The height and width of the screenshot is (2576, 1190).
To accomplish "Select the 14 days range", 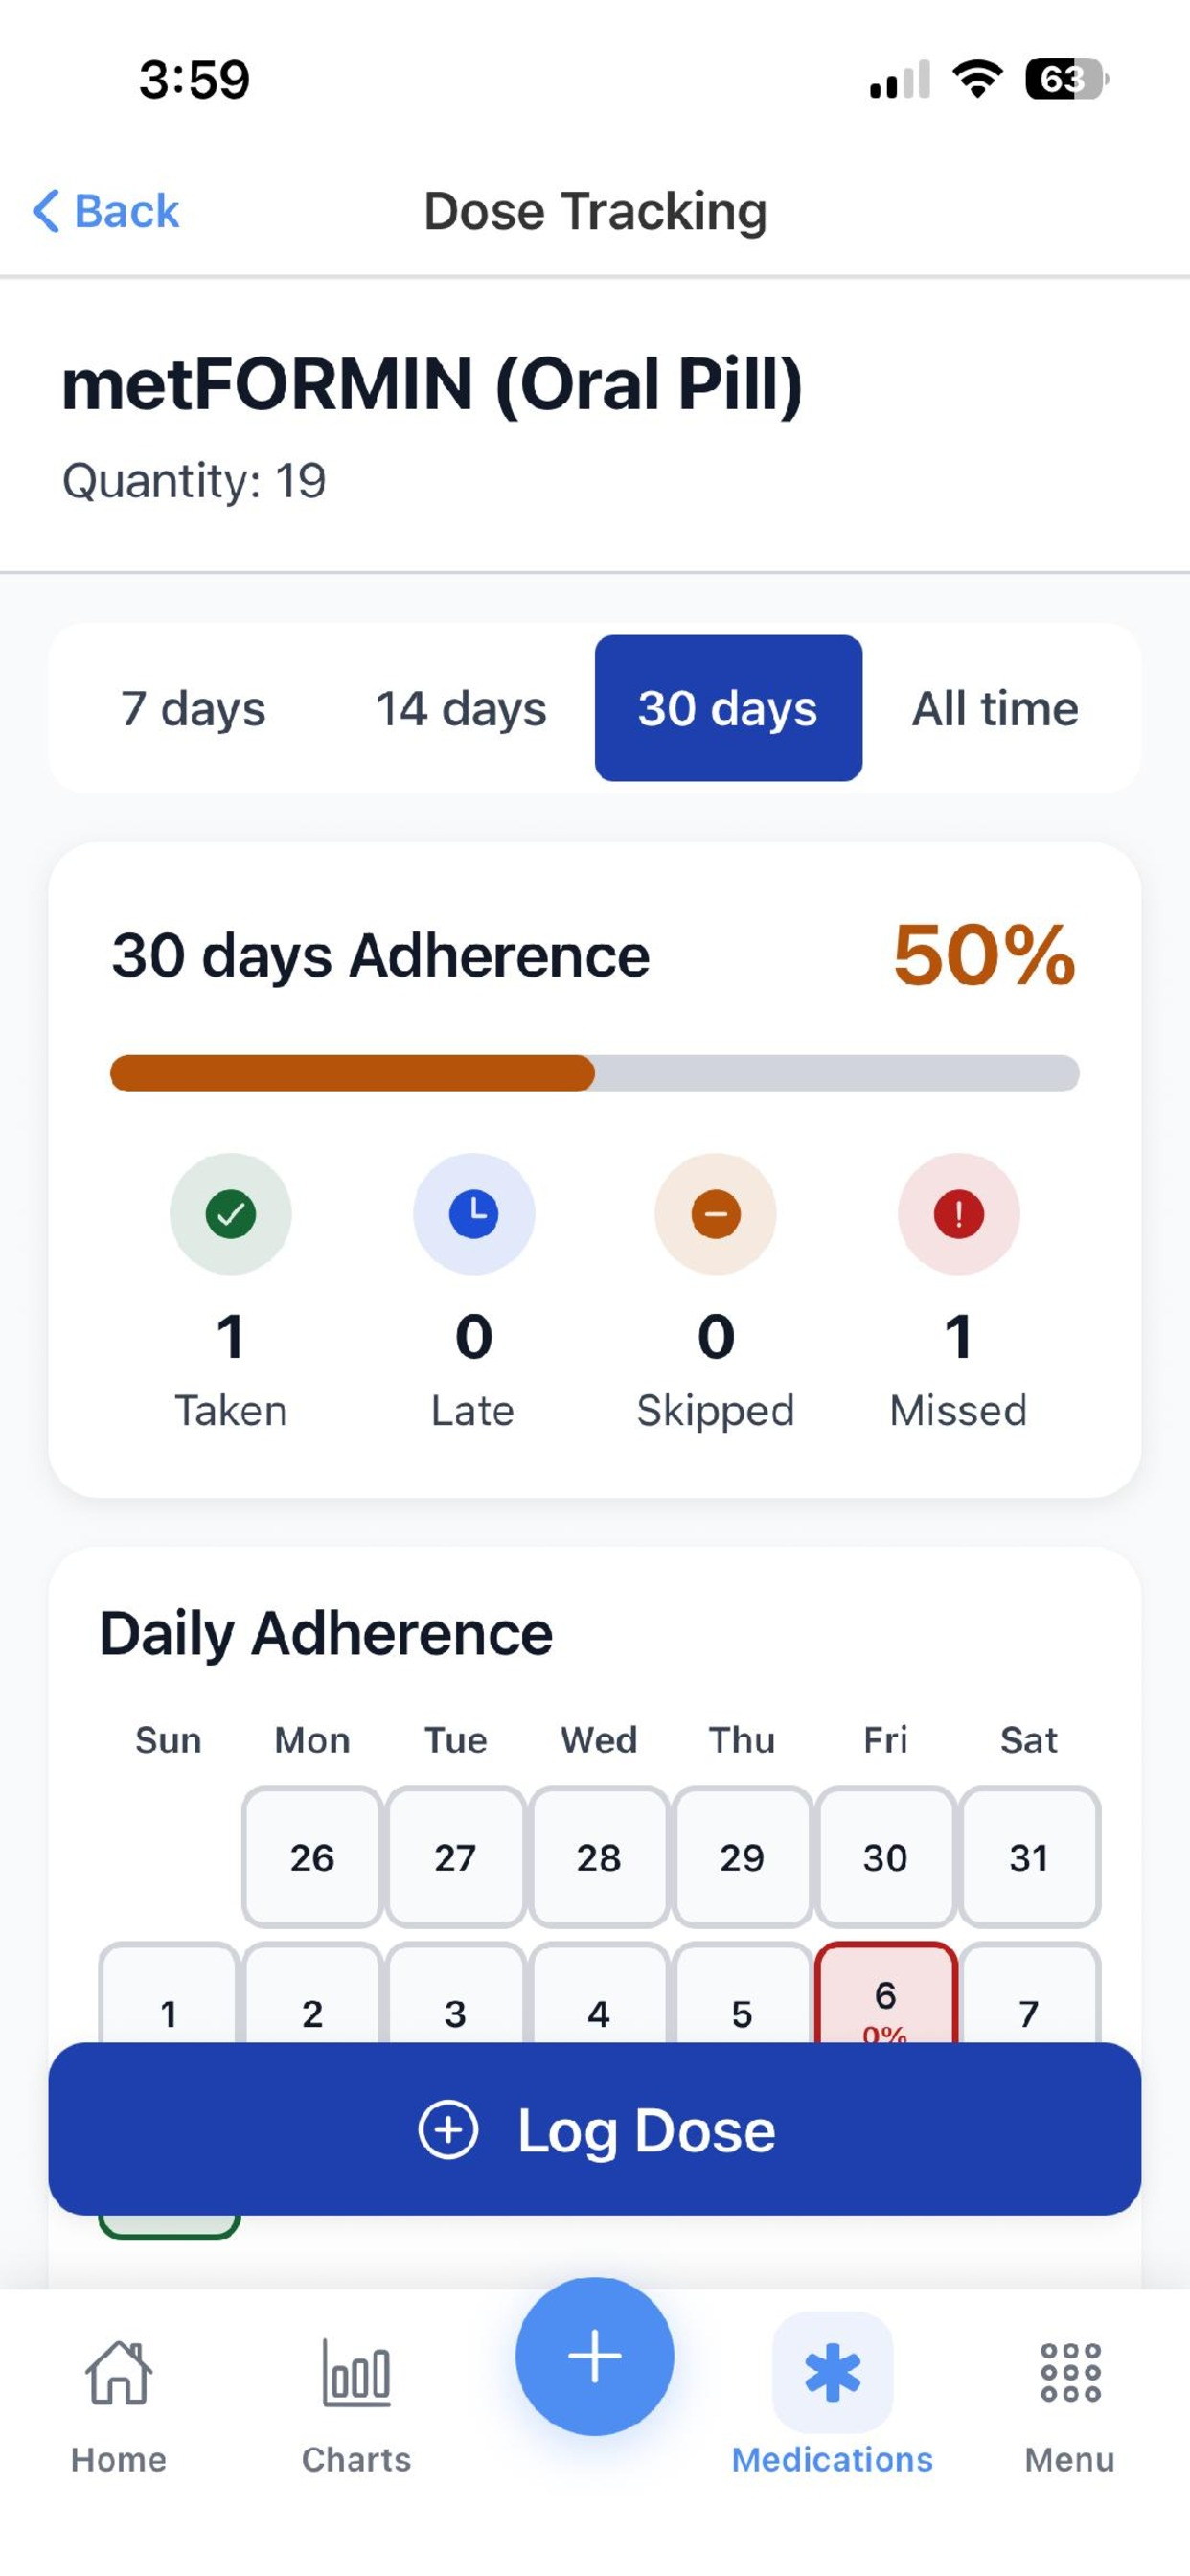I will click(x=461, y=708).
